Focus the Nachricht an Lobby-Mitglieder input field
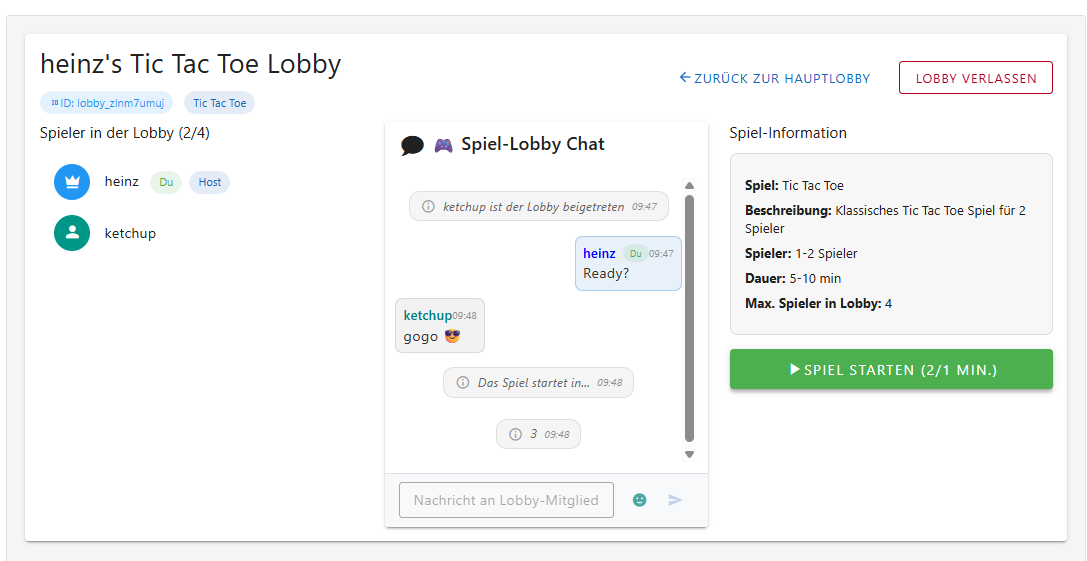The image size is (1087, 561). pos(506,500)
